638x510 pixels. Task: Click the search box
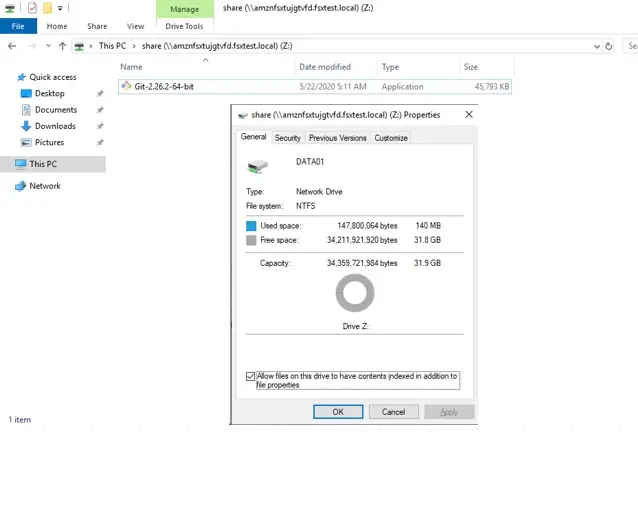coord(631,46)
